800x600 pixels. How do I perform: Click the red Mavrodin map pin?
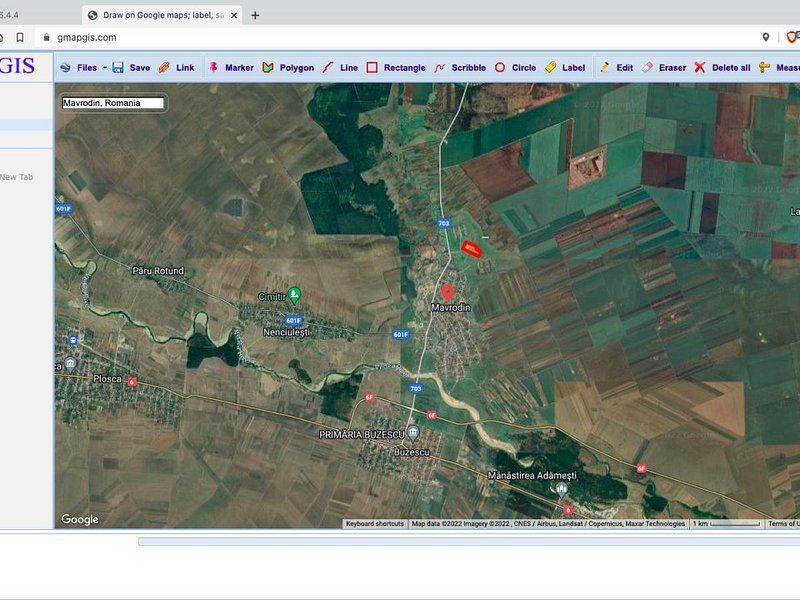click(449, 292)
